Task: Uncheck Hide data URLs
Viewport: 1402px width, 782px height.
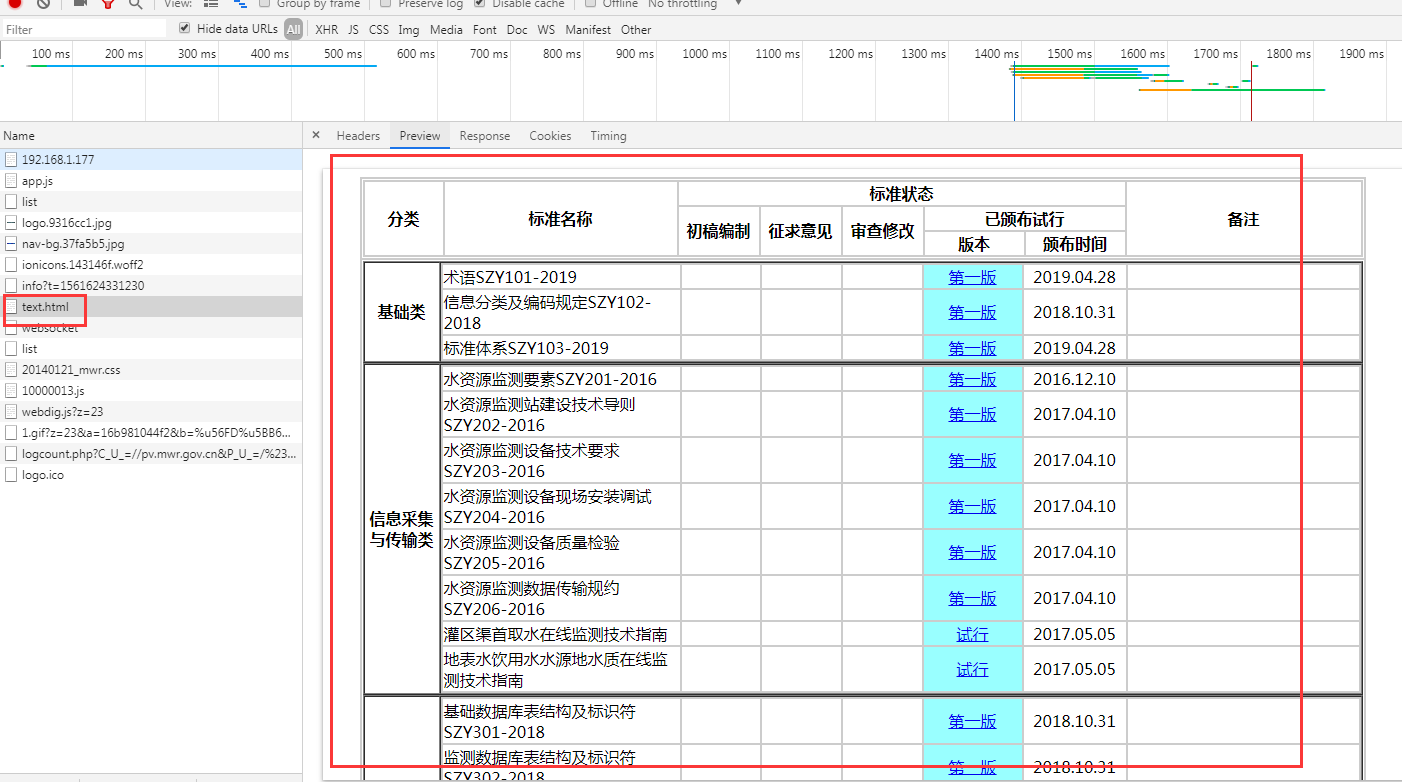Action: coord(183,28)
